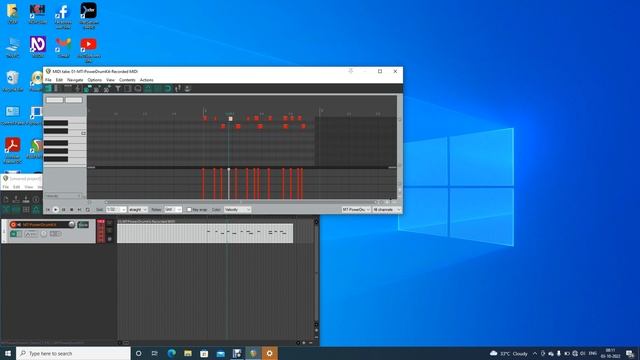Screen dimensions: 640x360
Task: Click the right button above piano keys
Action: point(74,100)
